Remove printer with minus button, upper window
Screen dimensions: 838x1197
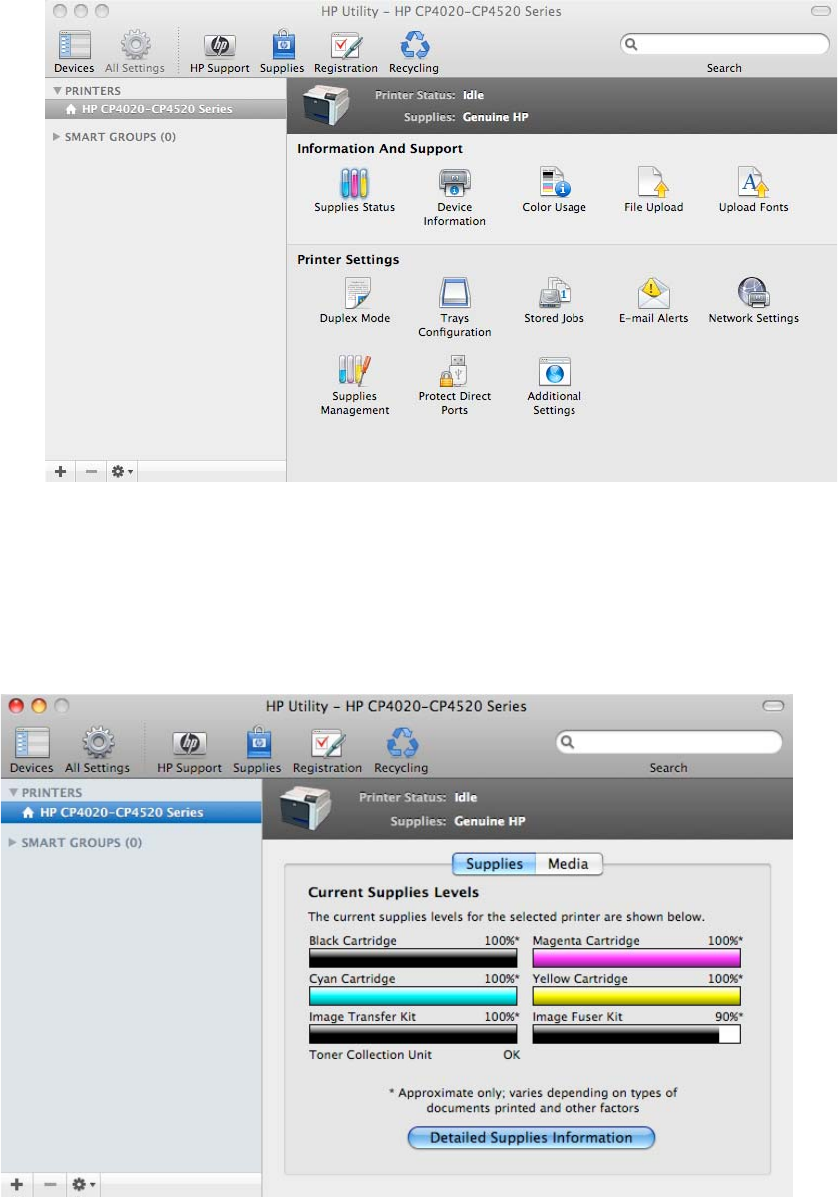pyautogui.click(x=92, y=472)
